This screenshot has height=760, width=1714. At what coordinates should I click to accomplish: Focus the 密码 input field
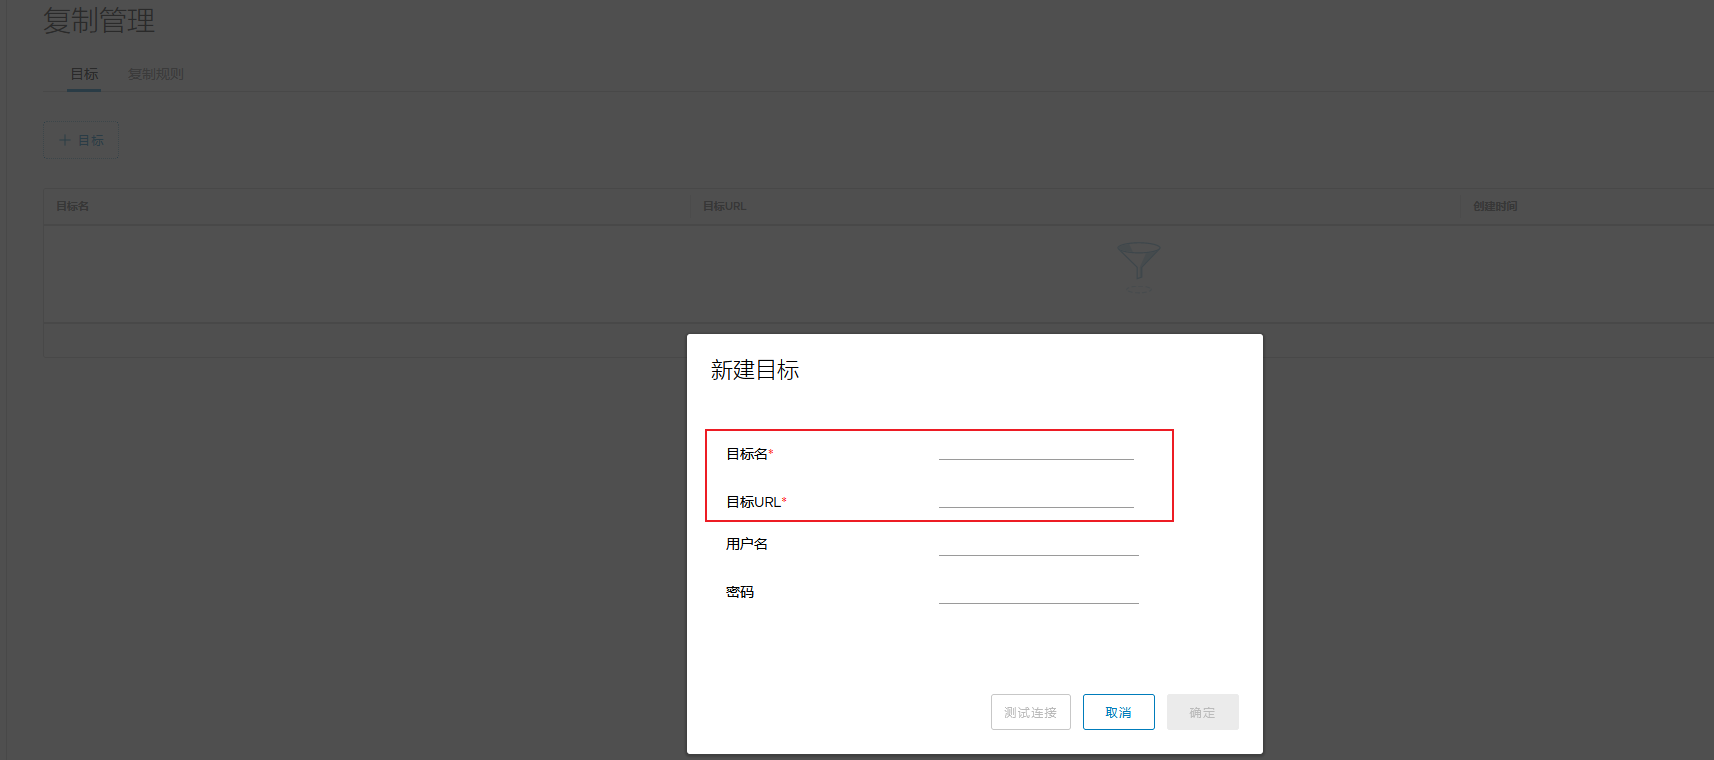click(1039, 593)
